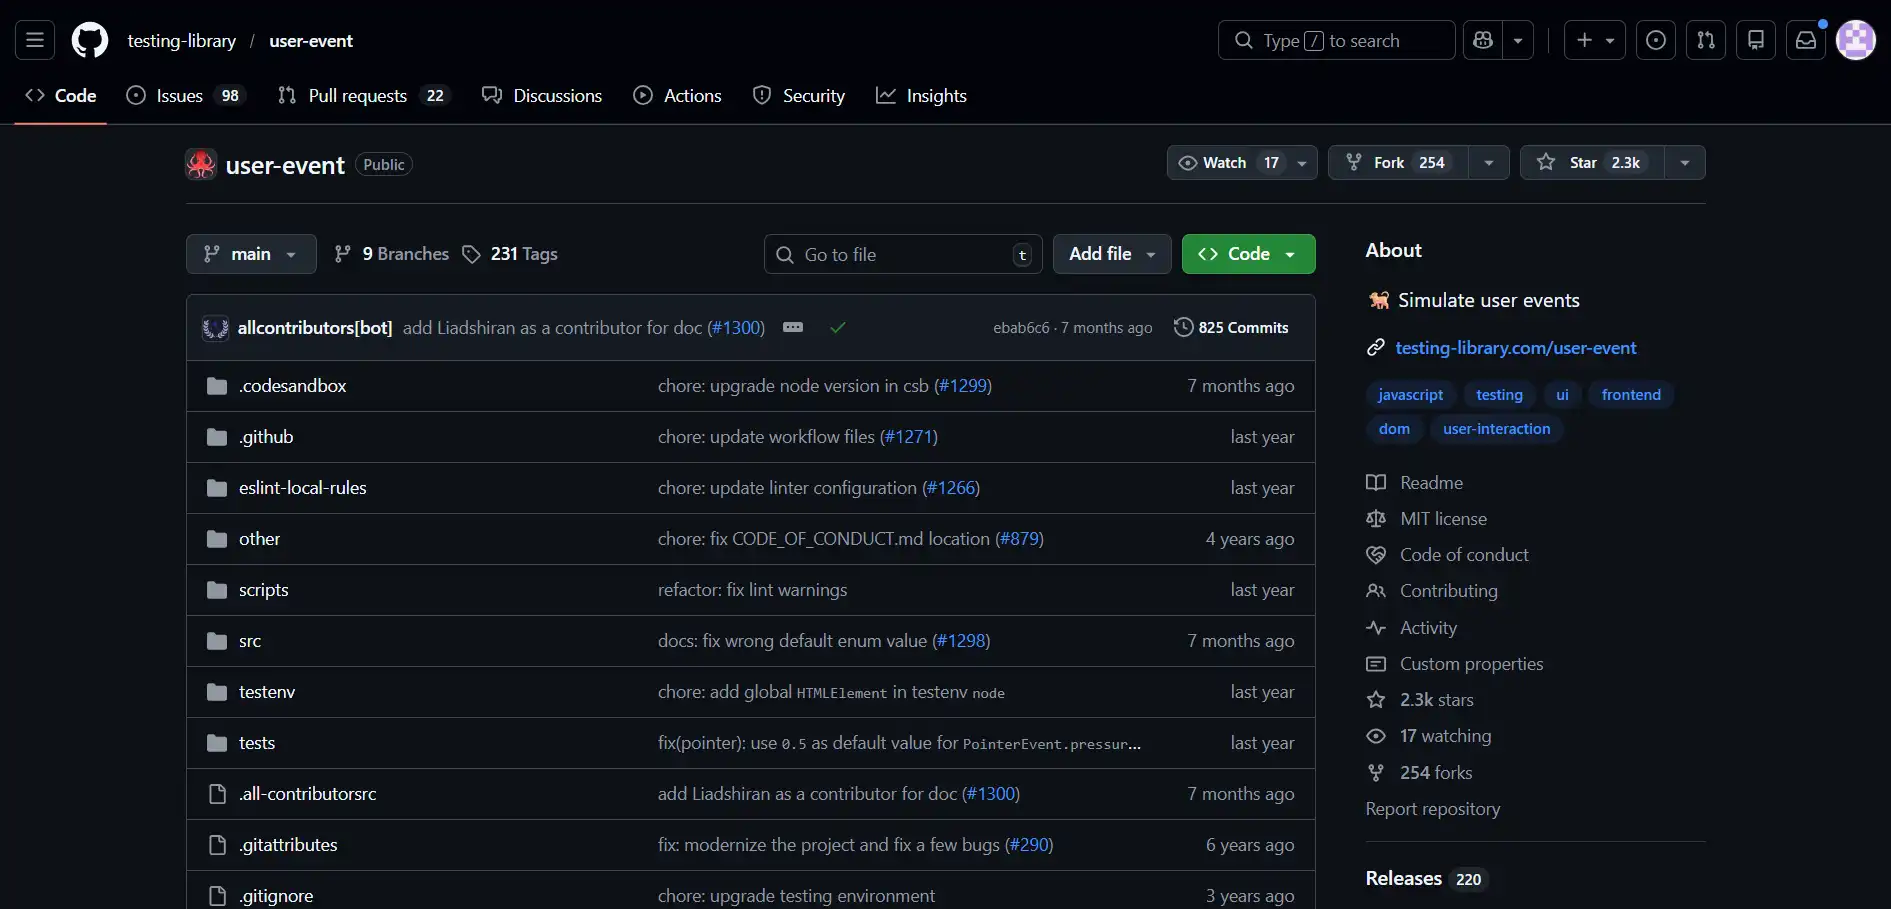
Task: Watch the repository
Action: coord(1222,162)
